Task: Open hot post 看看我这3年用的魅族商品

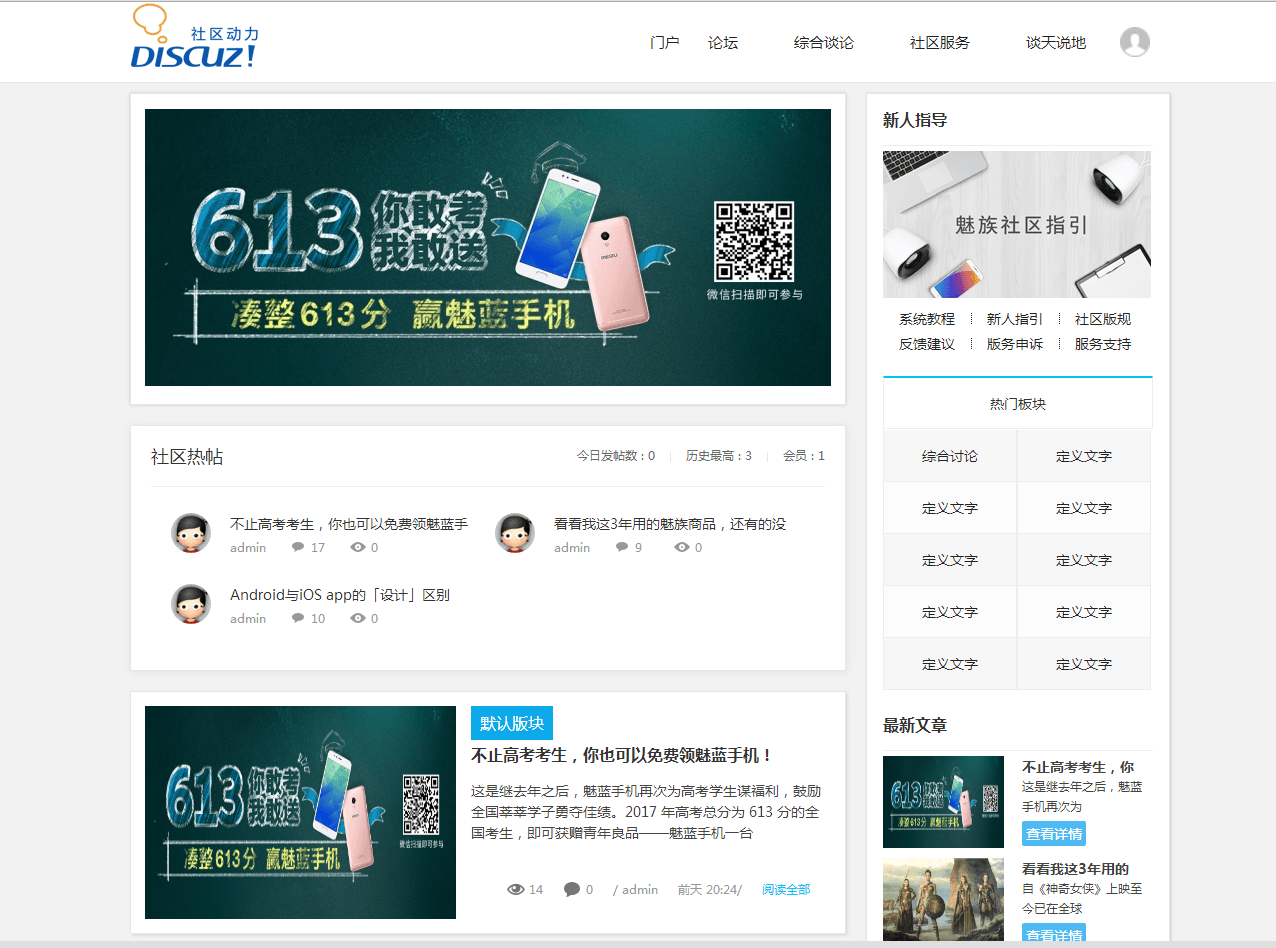Action: (x=670, y=524)
